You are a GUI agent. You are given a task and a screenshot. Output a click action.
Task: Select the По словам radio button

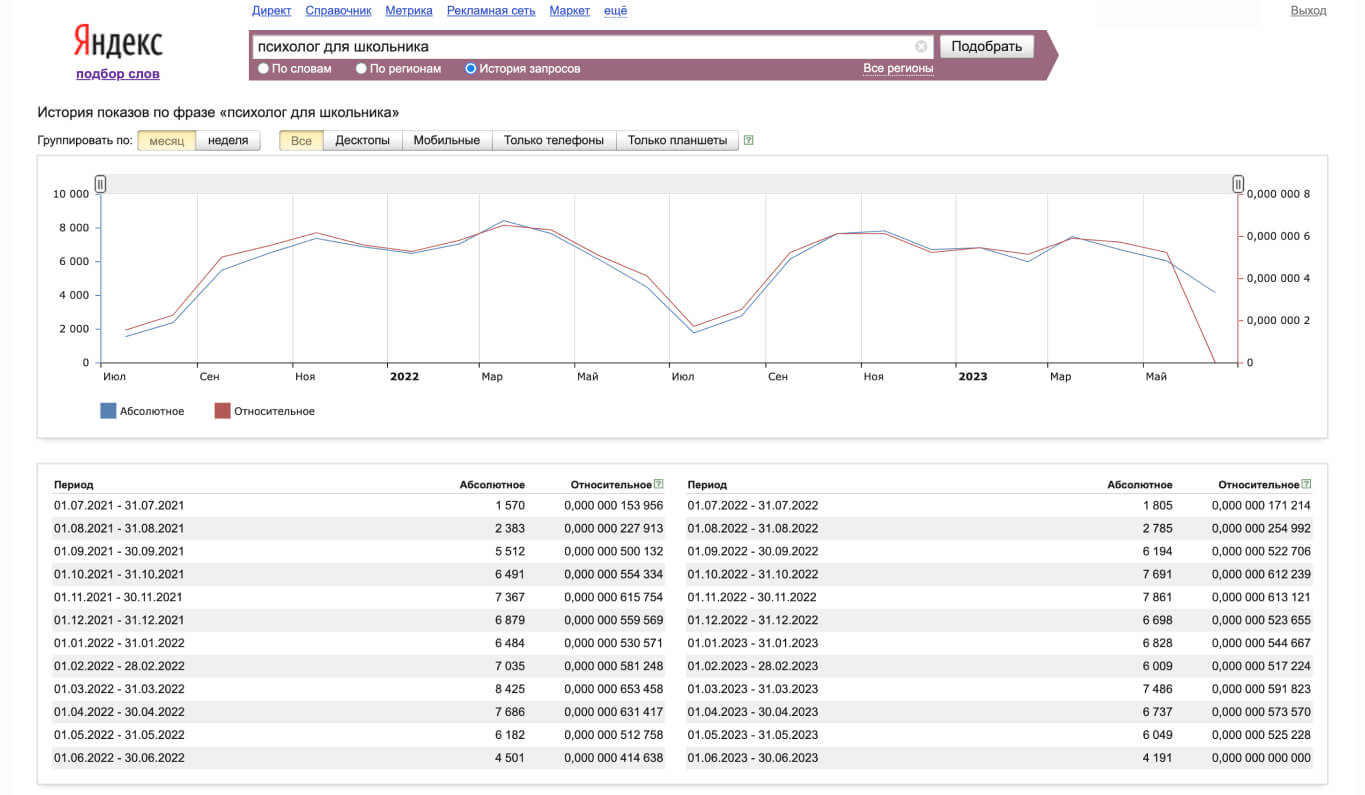(x=263, y=69)
